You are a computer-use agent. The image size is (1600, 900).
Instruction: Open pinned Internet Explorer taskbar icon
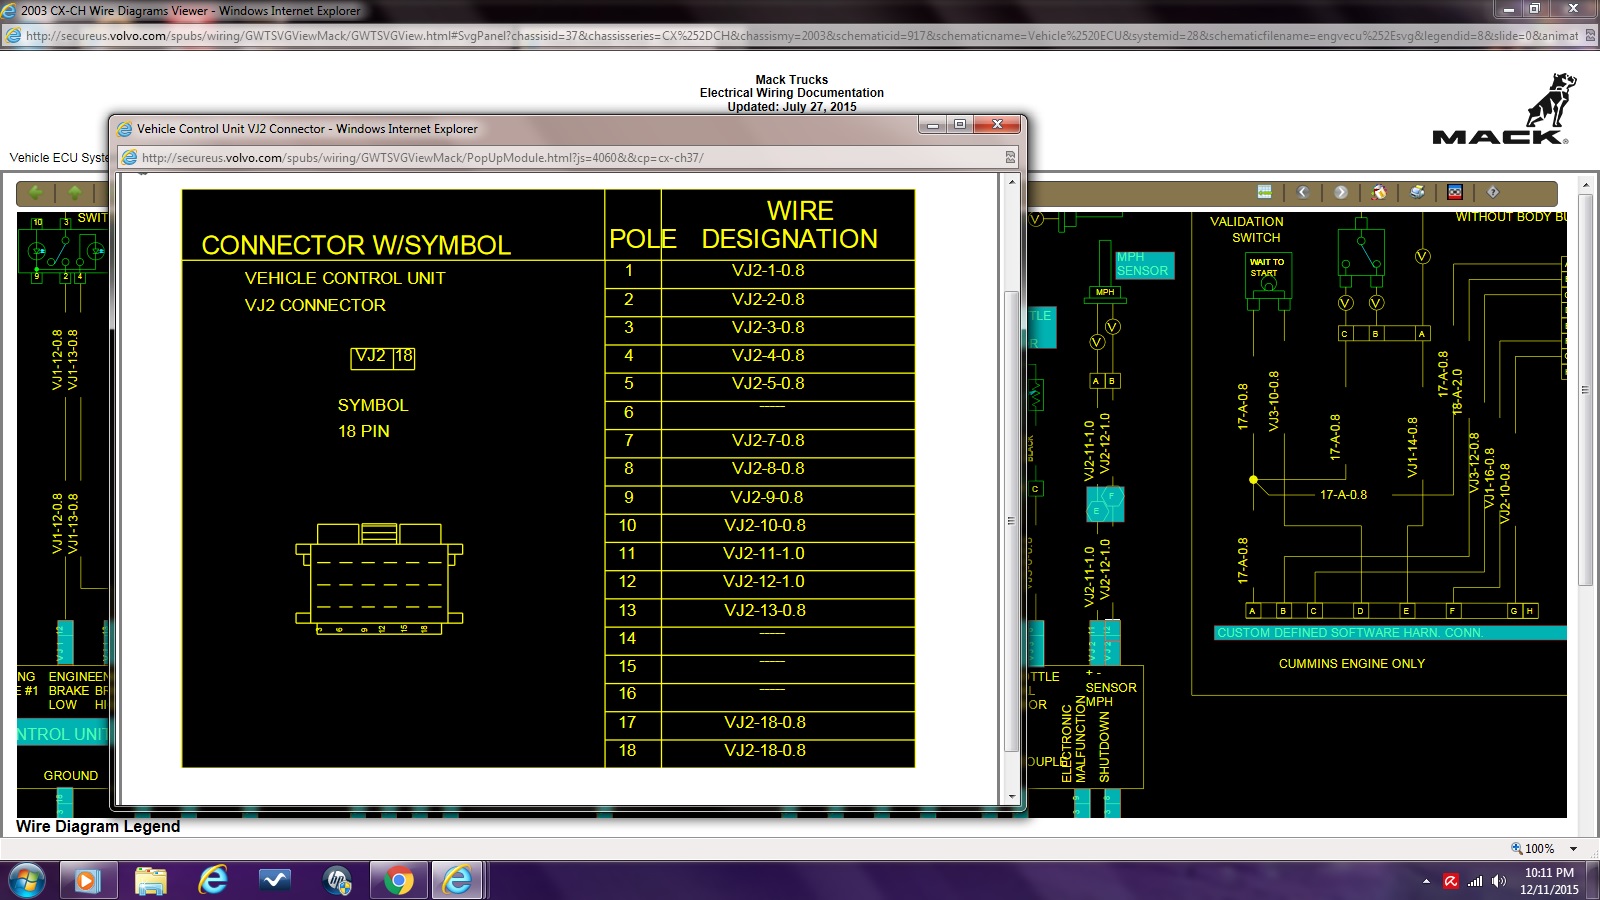212,881
